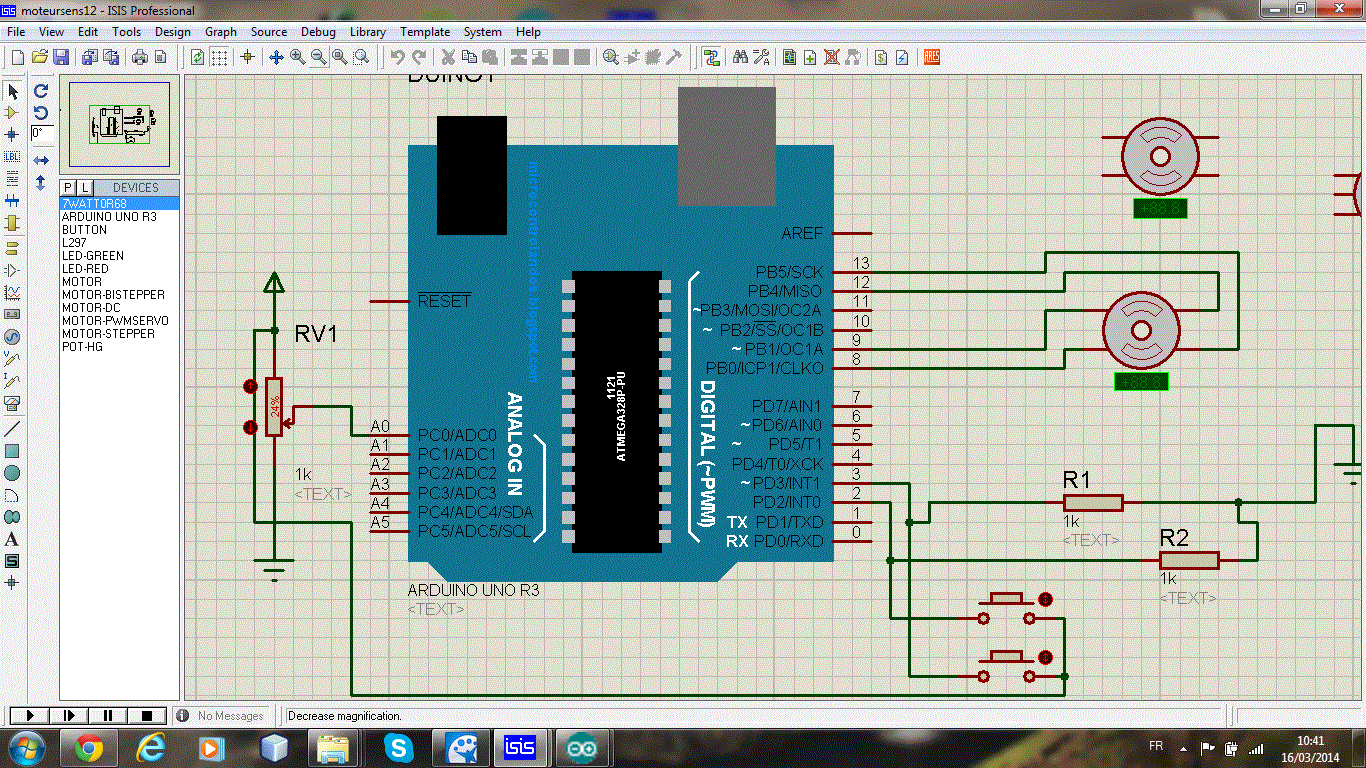Run the Electrical Rule Check

point(902,57)
